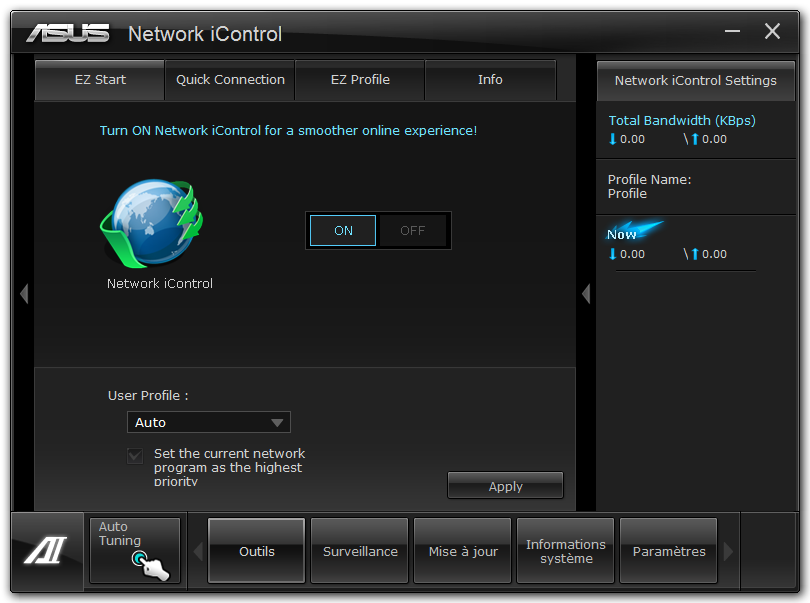The height and width of the screenshot is (603, 810).
Task: Collapse the left panel arrow
Action: tap(24, 293)
